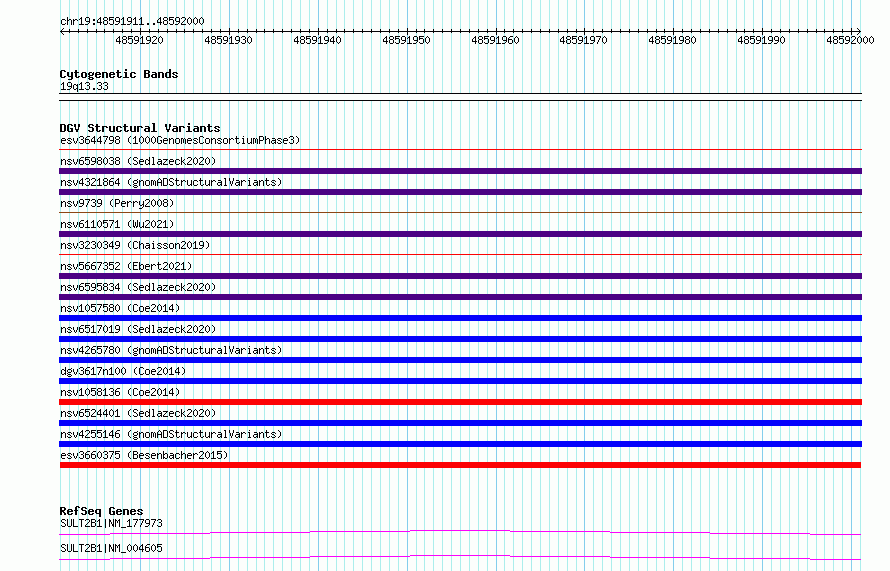Click ruler position 48591960
This screenshot has height=571, width=890.
[x=495, y=40]
